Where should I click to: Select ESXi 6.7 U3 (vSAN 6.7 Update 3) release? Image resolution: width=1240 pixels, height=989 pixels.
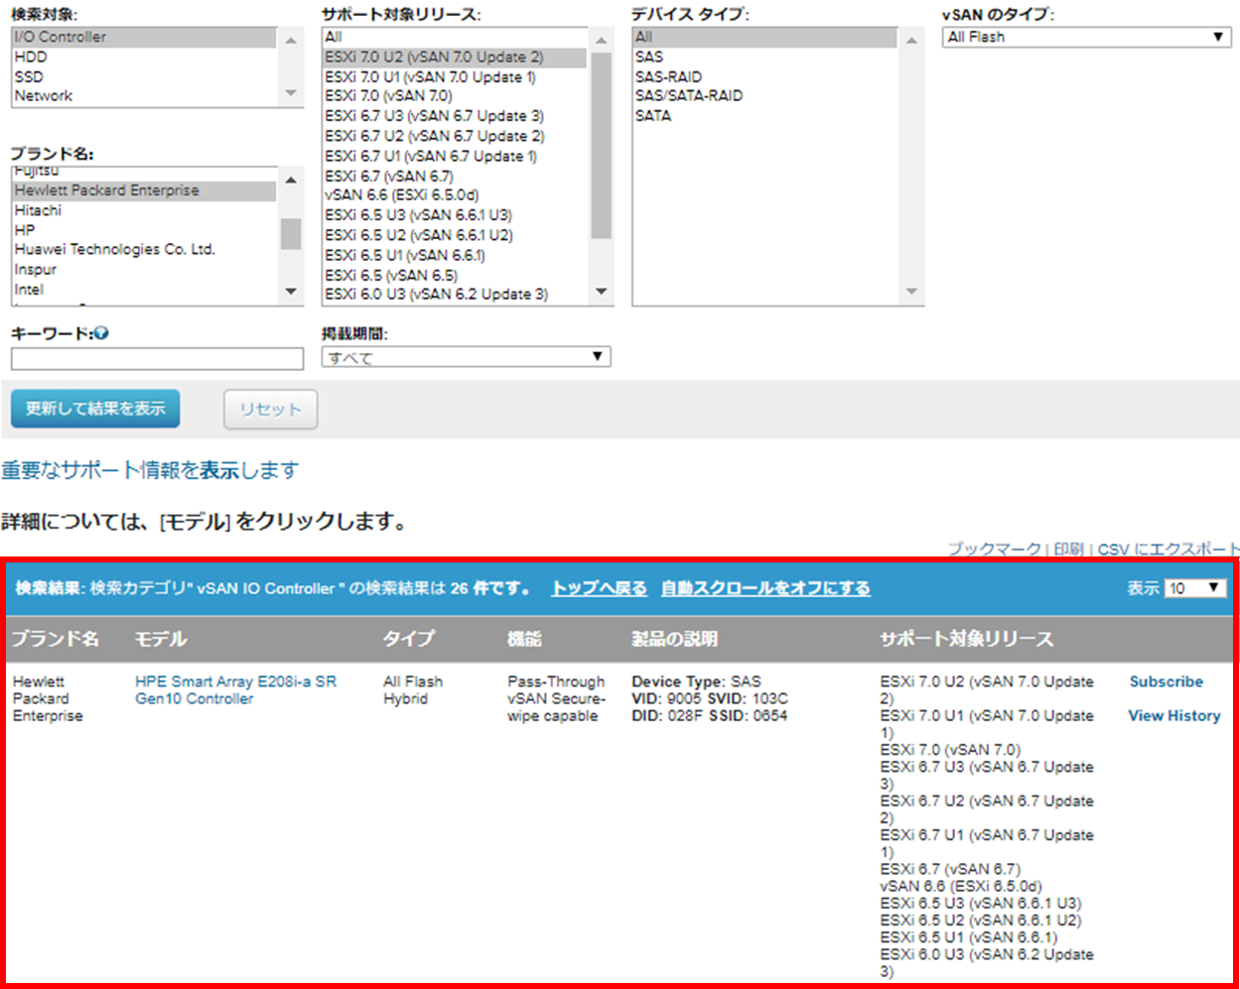(455, 116)
